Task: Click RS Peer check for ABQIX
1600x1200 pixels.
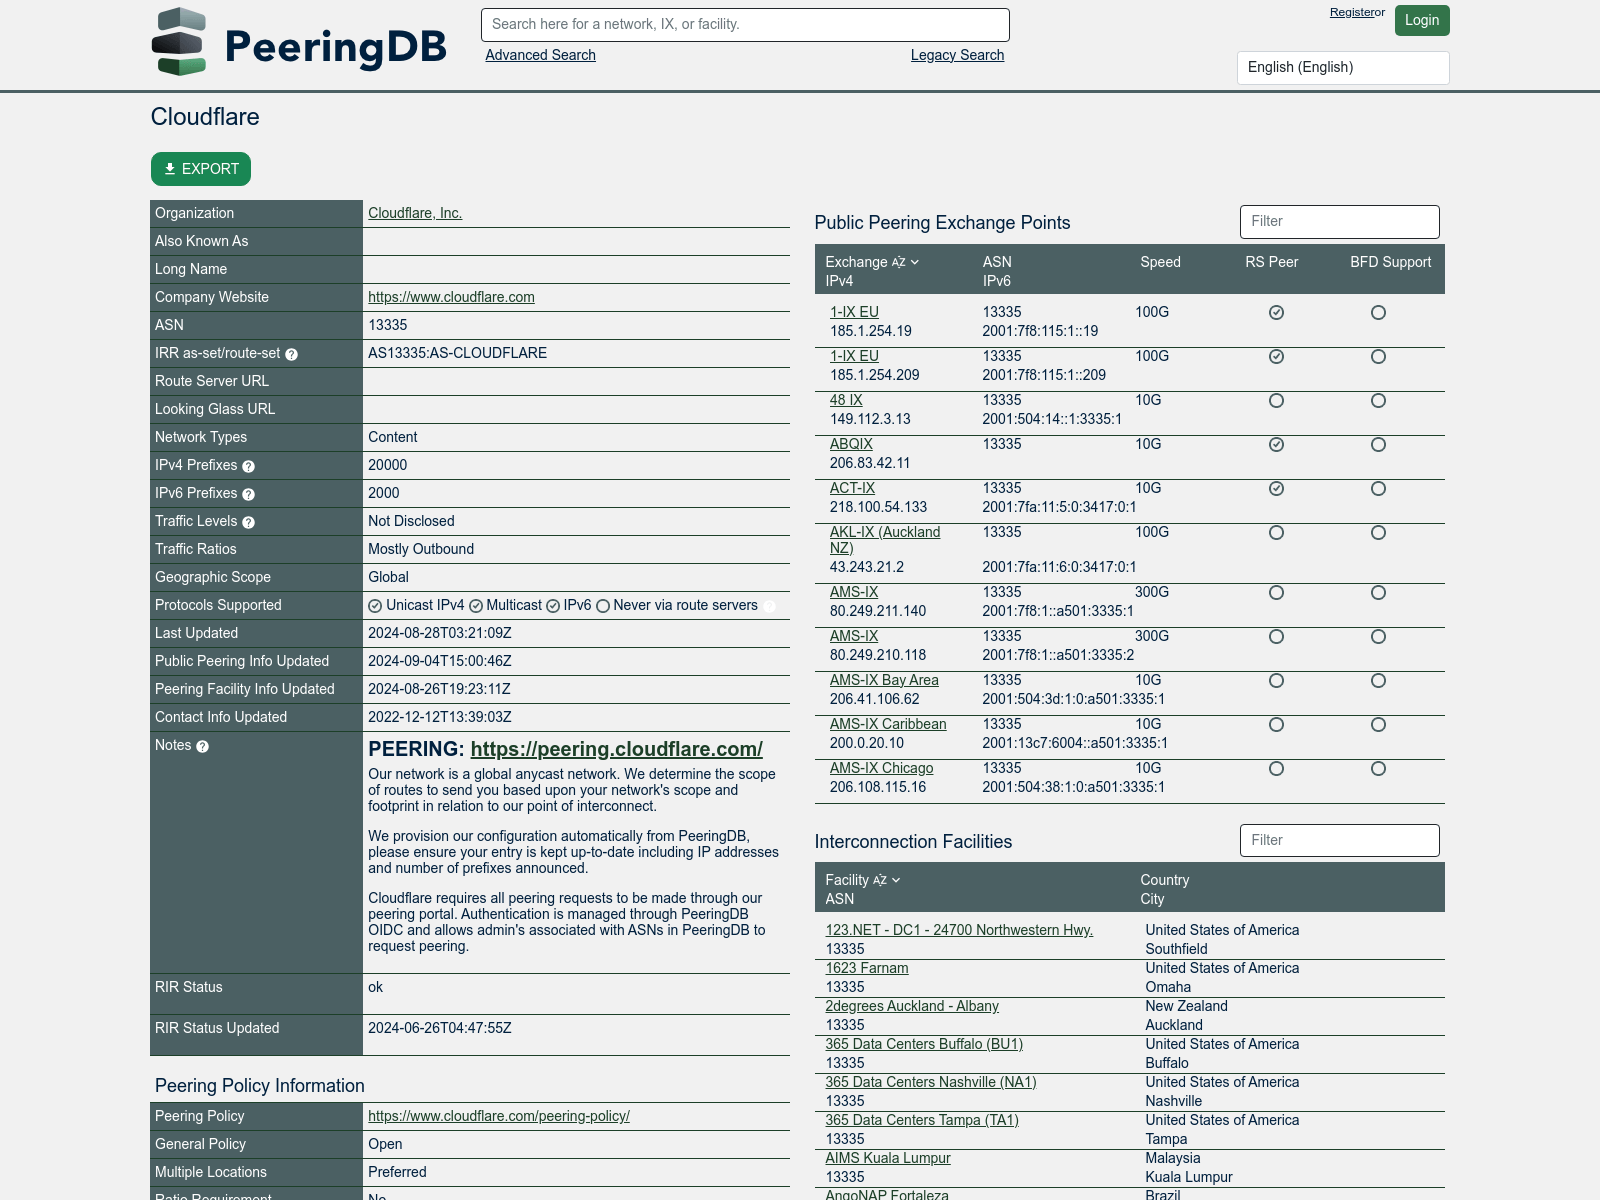Action: tap(1276, 445)
